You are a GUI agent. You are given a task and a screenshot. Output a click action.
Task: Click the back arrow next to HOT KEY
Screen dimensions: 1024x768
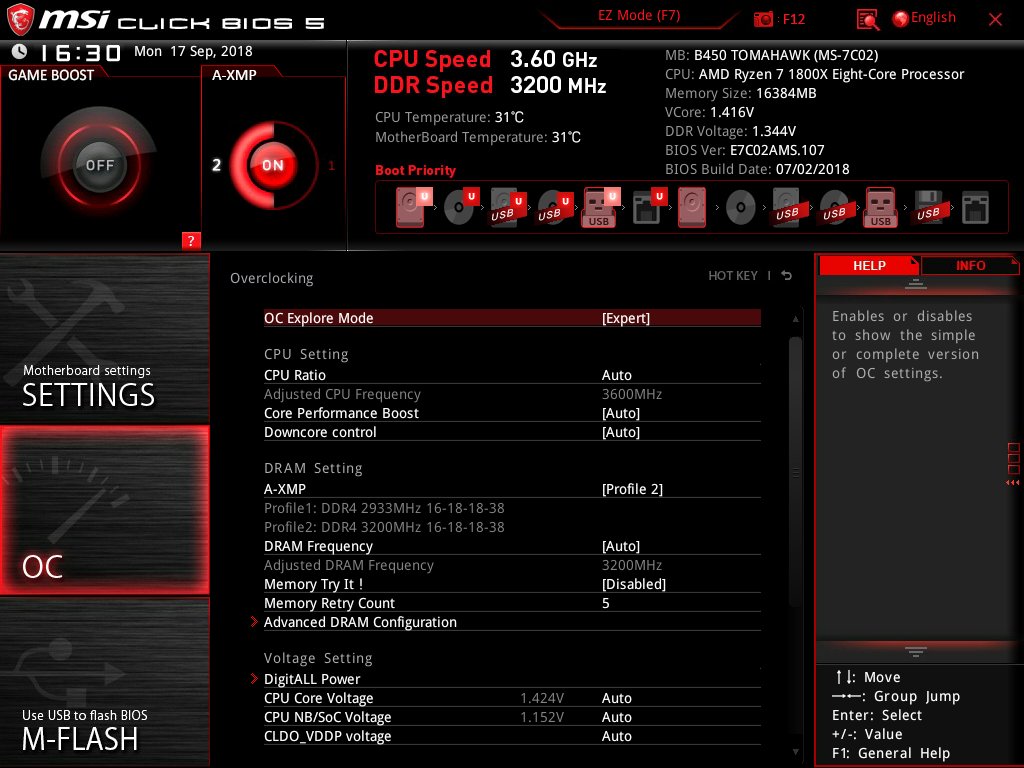pos(787,276)
